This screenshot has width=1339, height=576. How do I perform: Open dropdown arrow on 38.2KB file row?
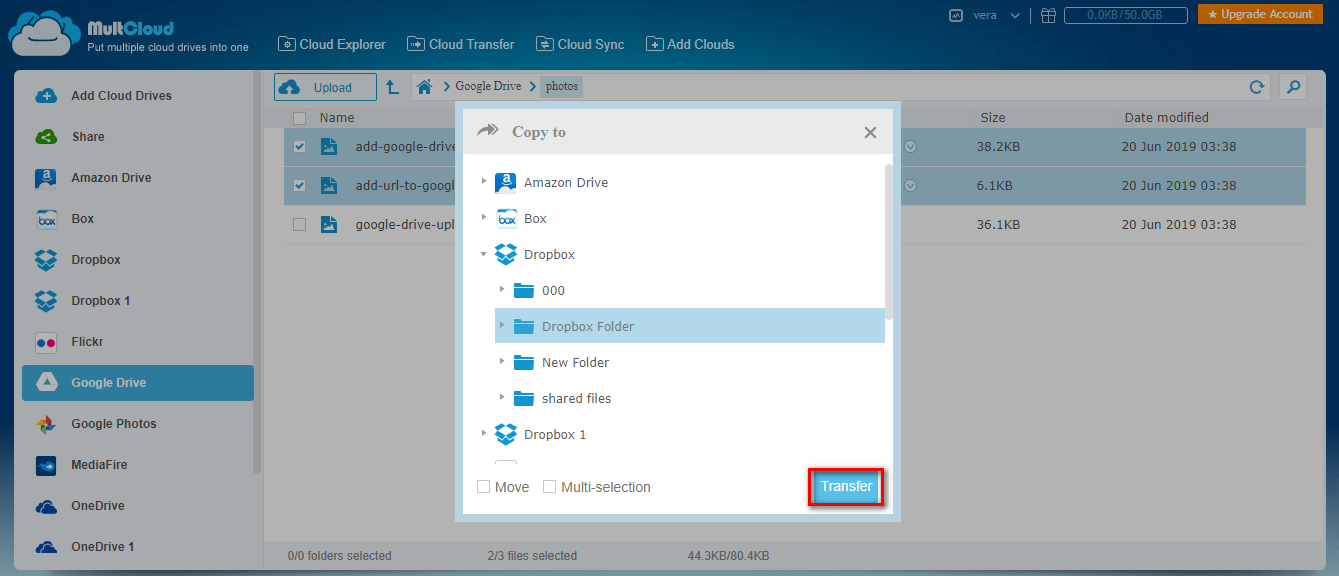[910, 147]
